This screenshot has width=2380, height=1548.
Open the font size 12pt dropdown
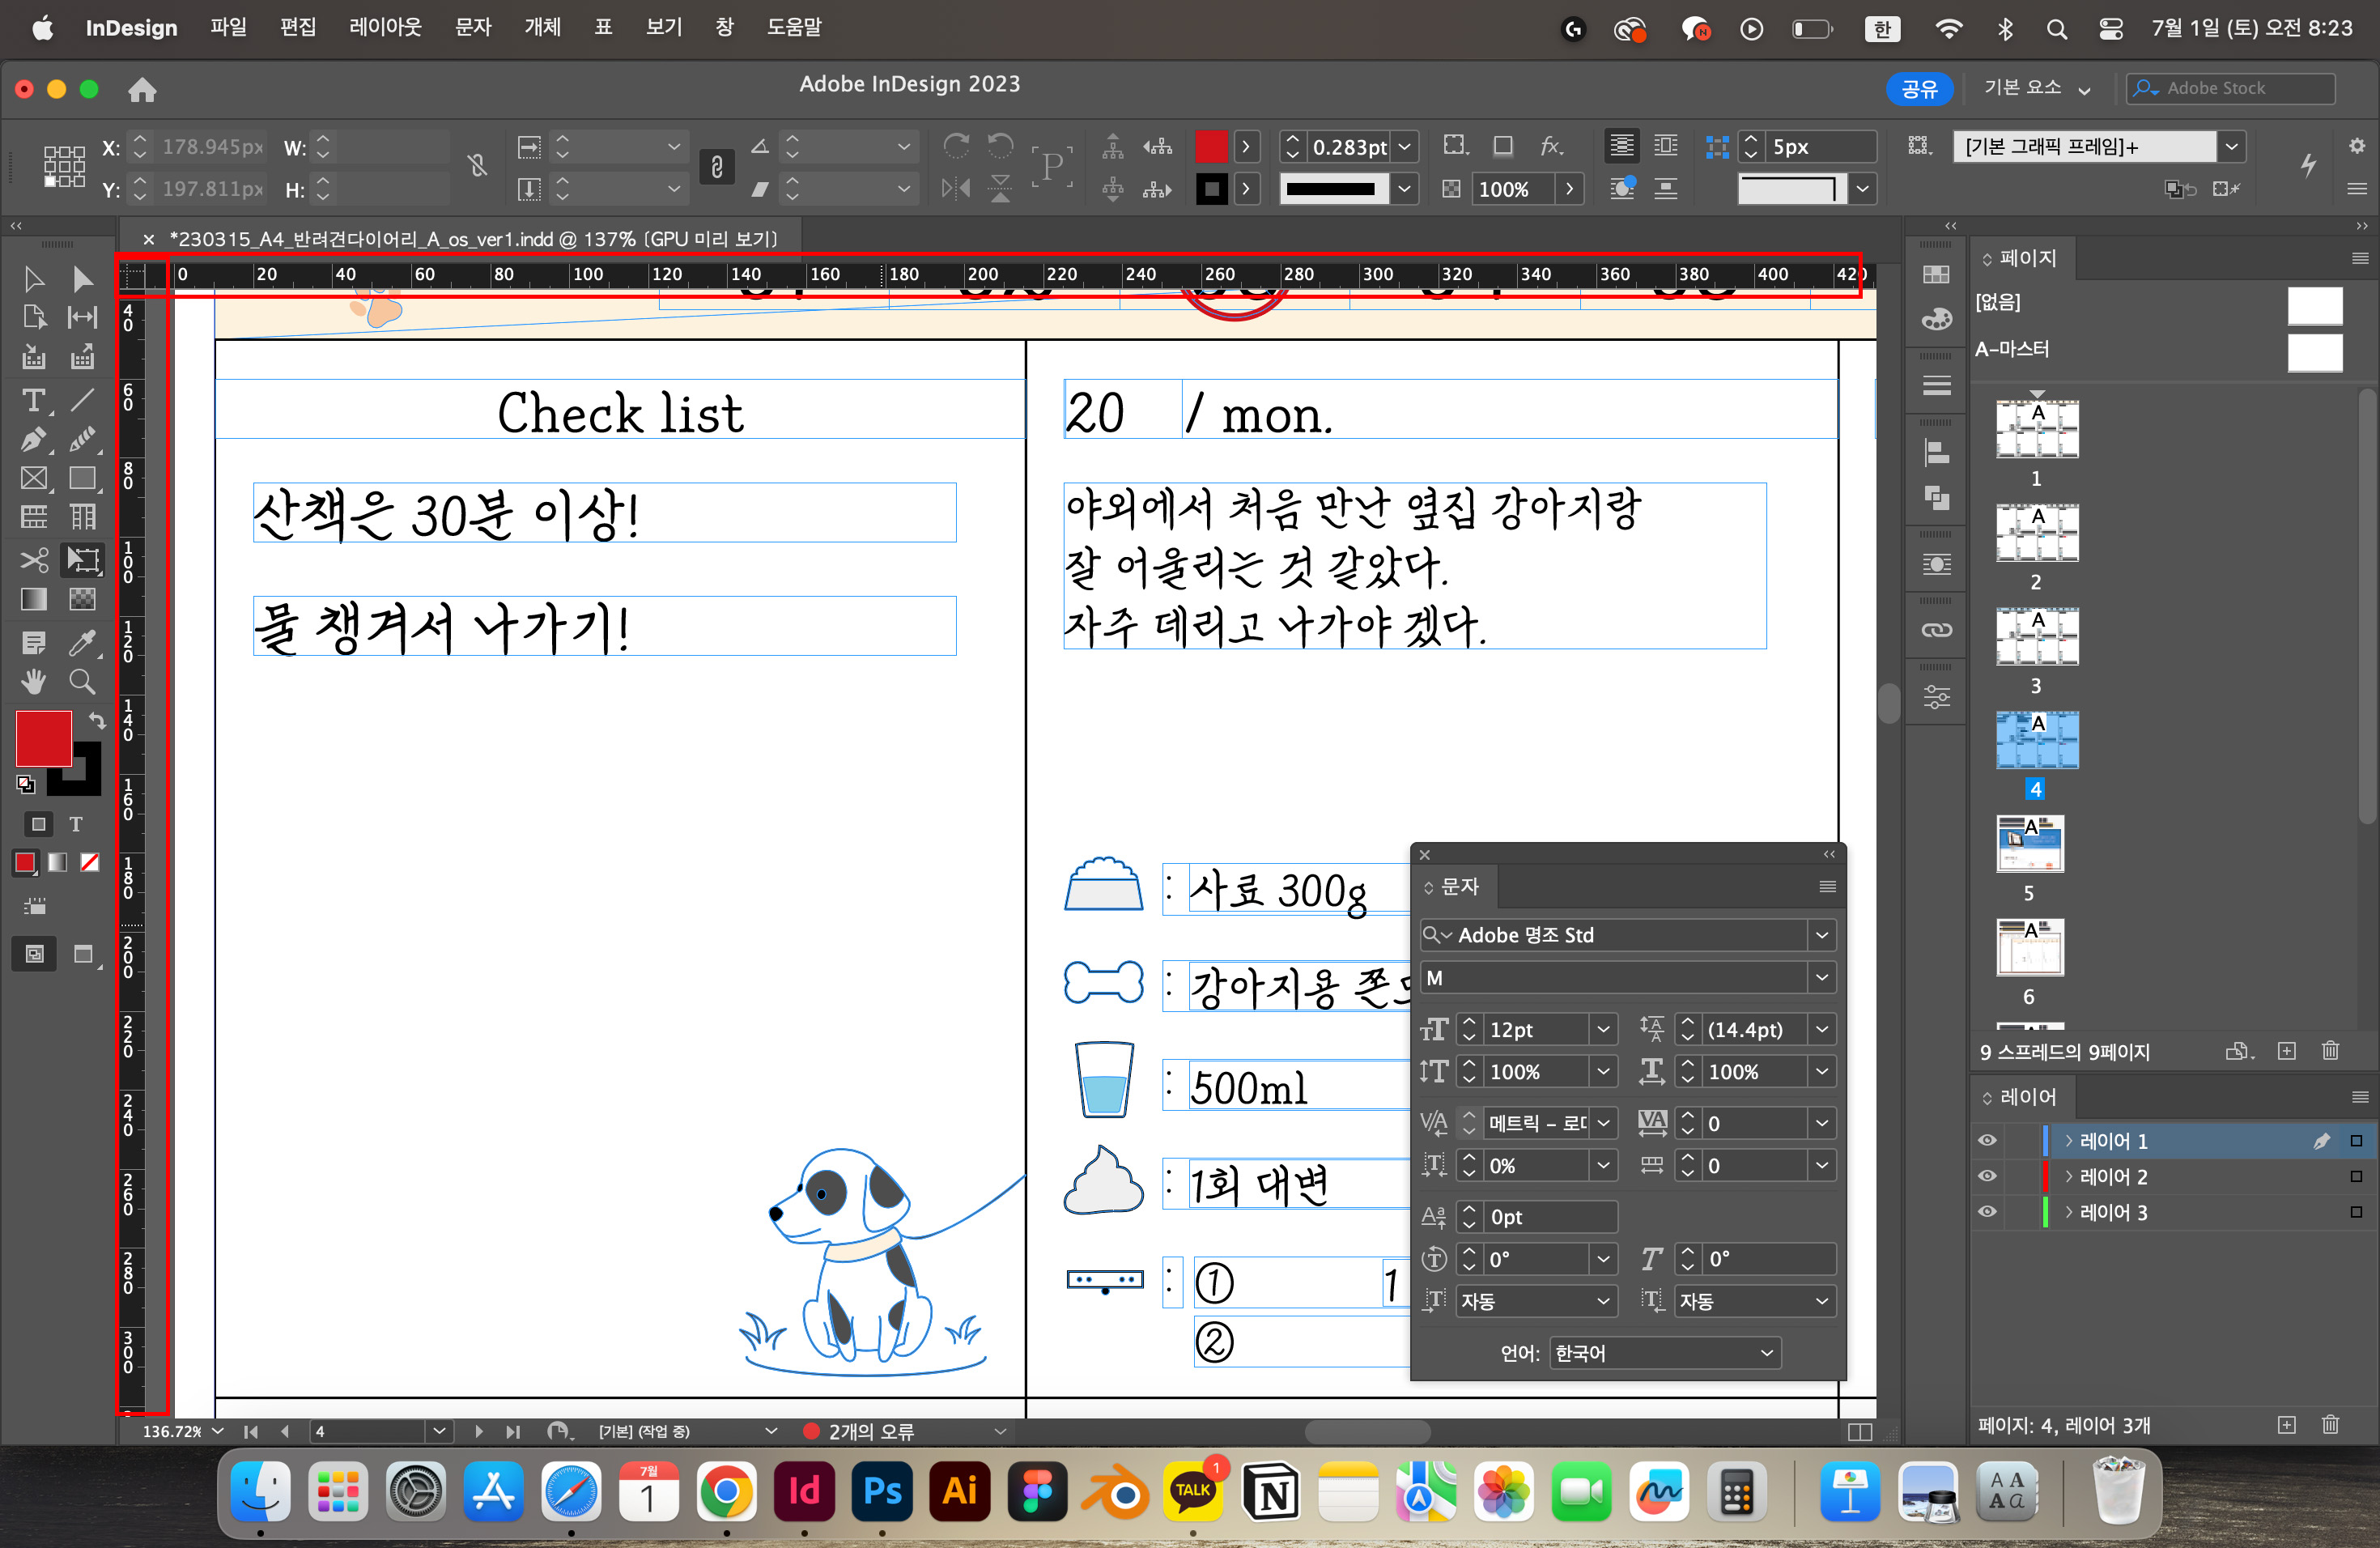pyautogui.click(x=1603, y=1029)
